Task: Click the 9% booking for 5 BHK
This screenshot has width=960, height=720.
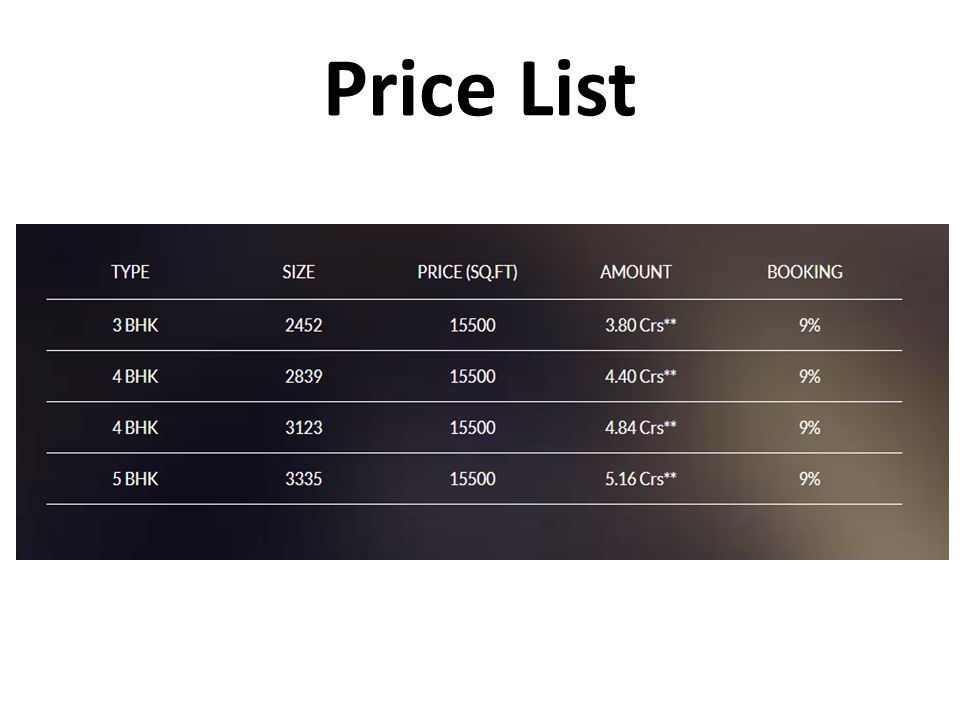Action: 810,479
